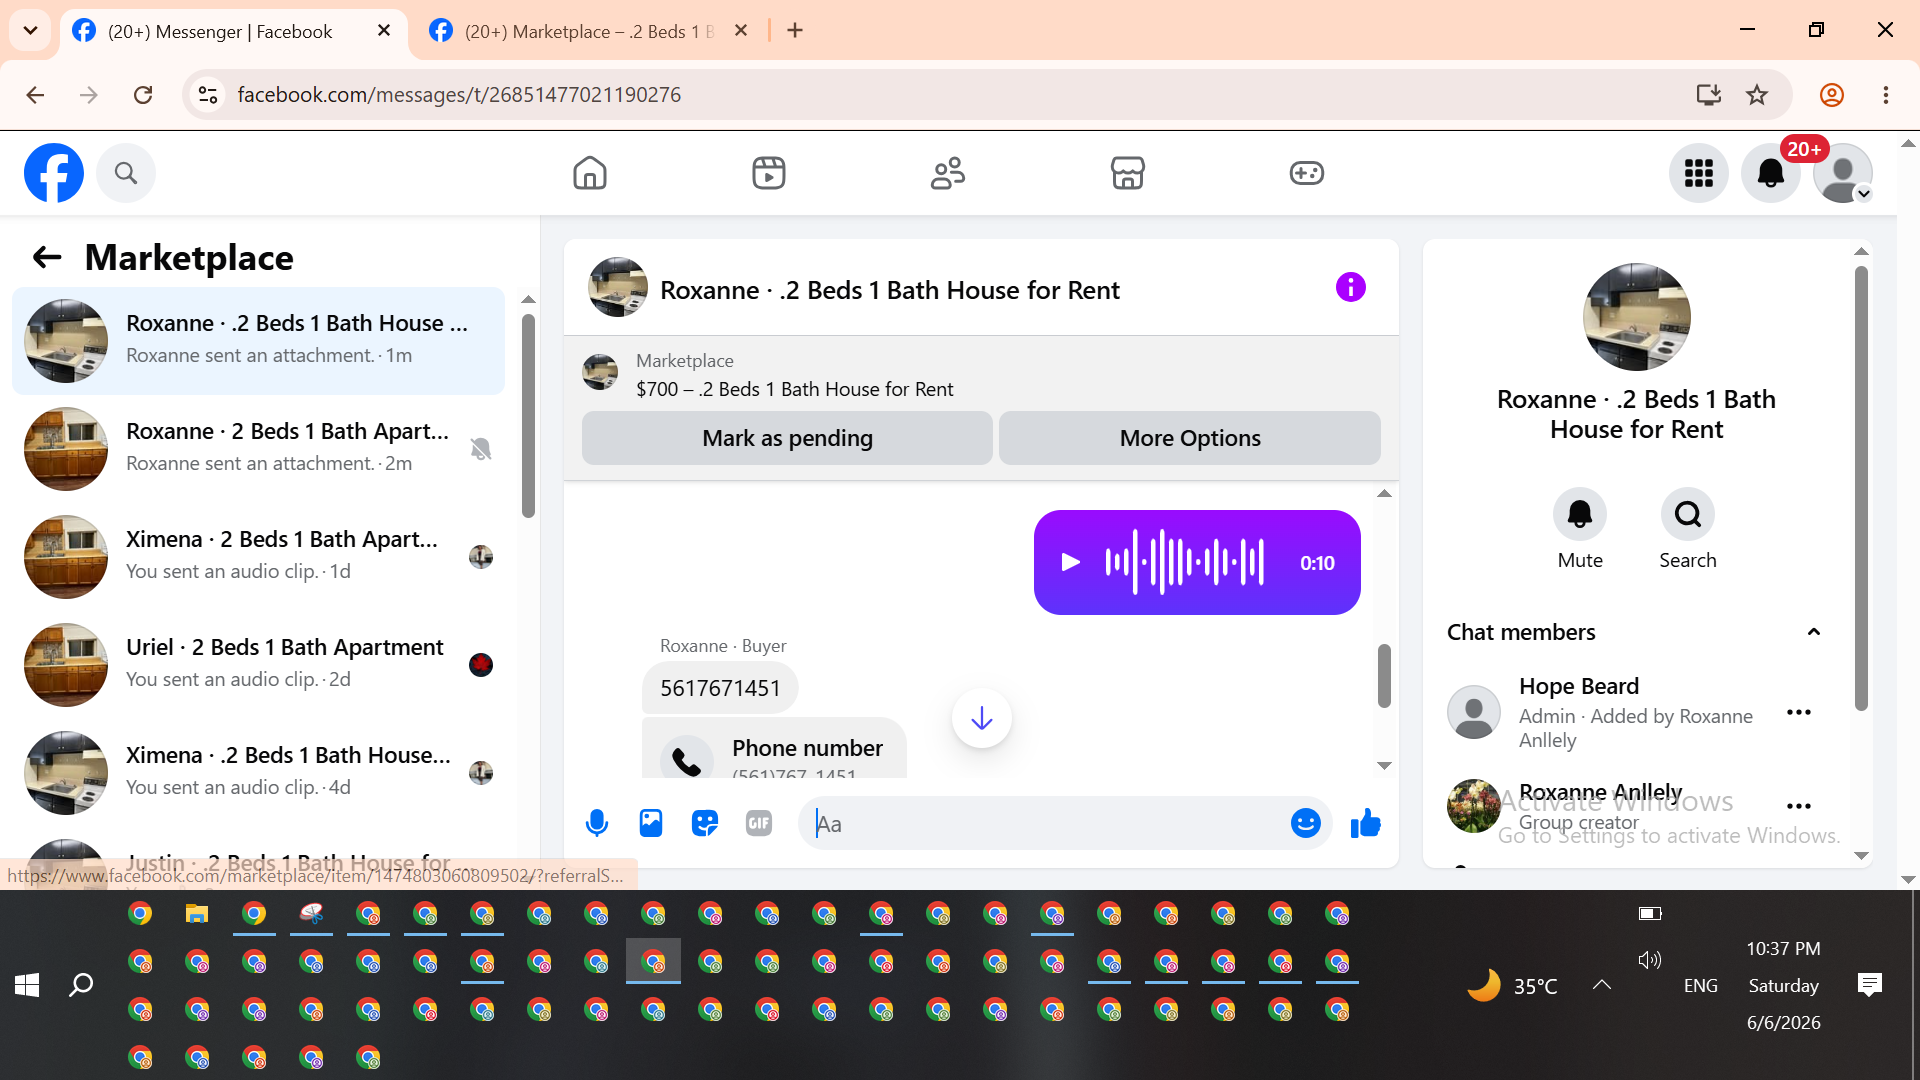Open the Friends icon
This screenshot has width=1920, height=1080.
[x=948, y=173]
